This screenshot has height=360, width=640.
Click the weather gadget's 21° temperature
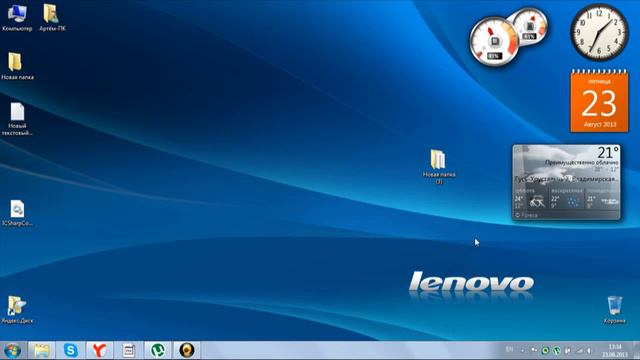[x=608, y=153]
